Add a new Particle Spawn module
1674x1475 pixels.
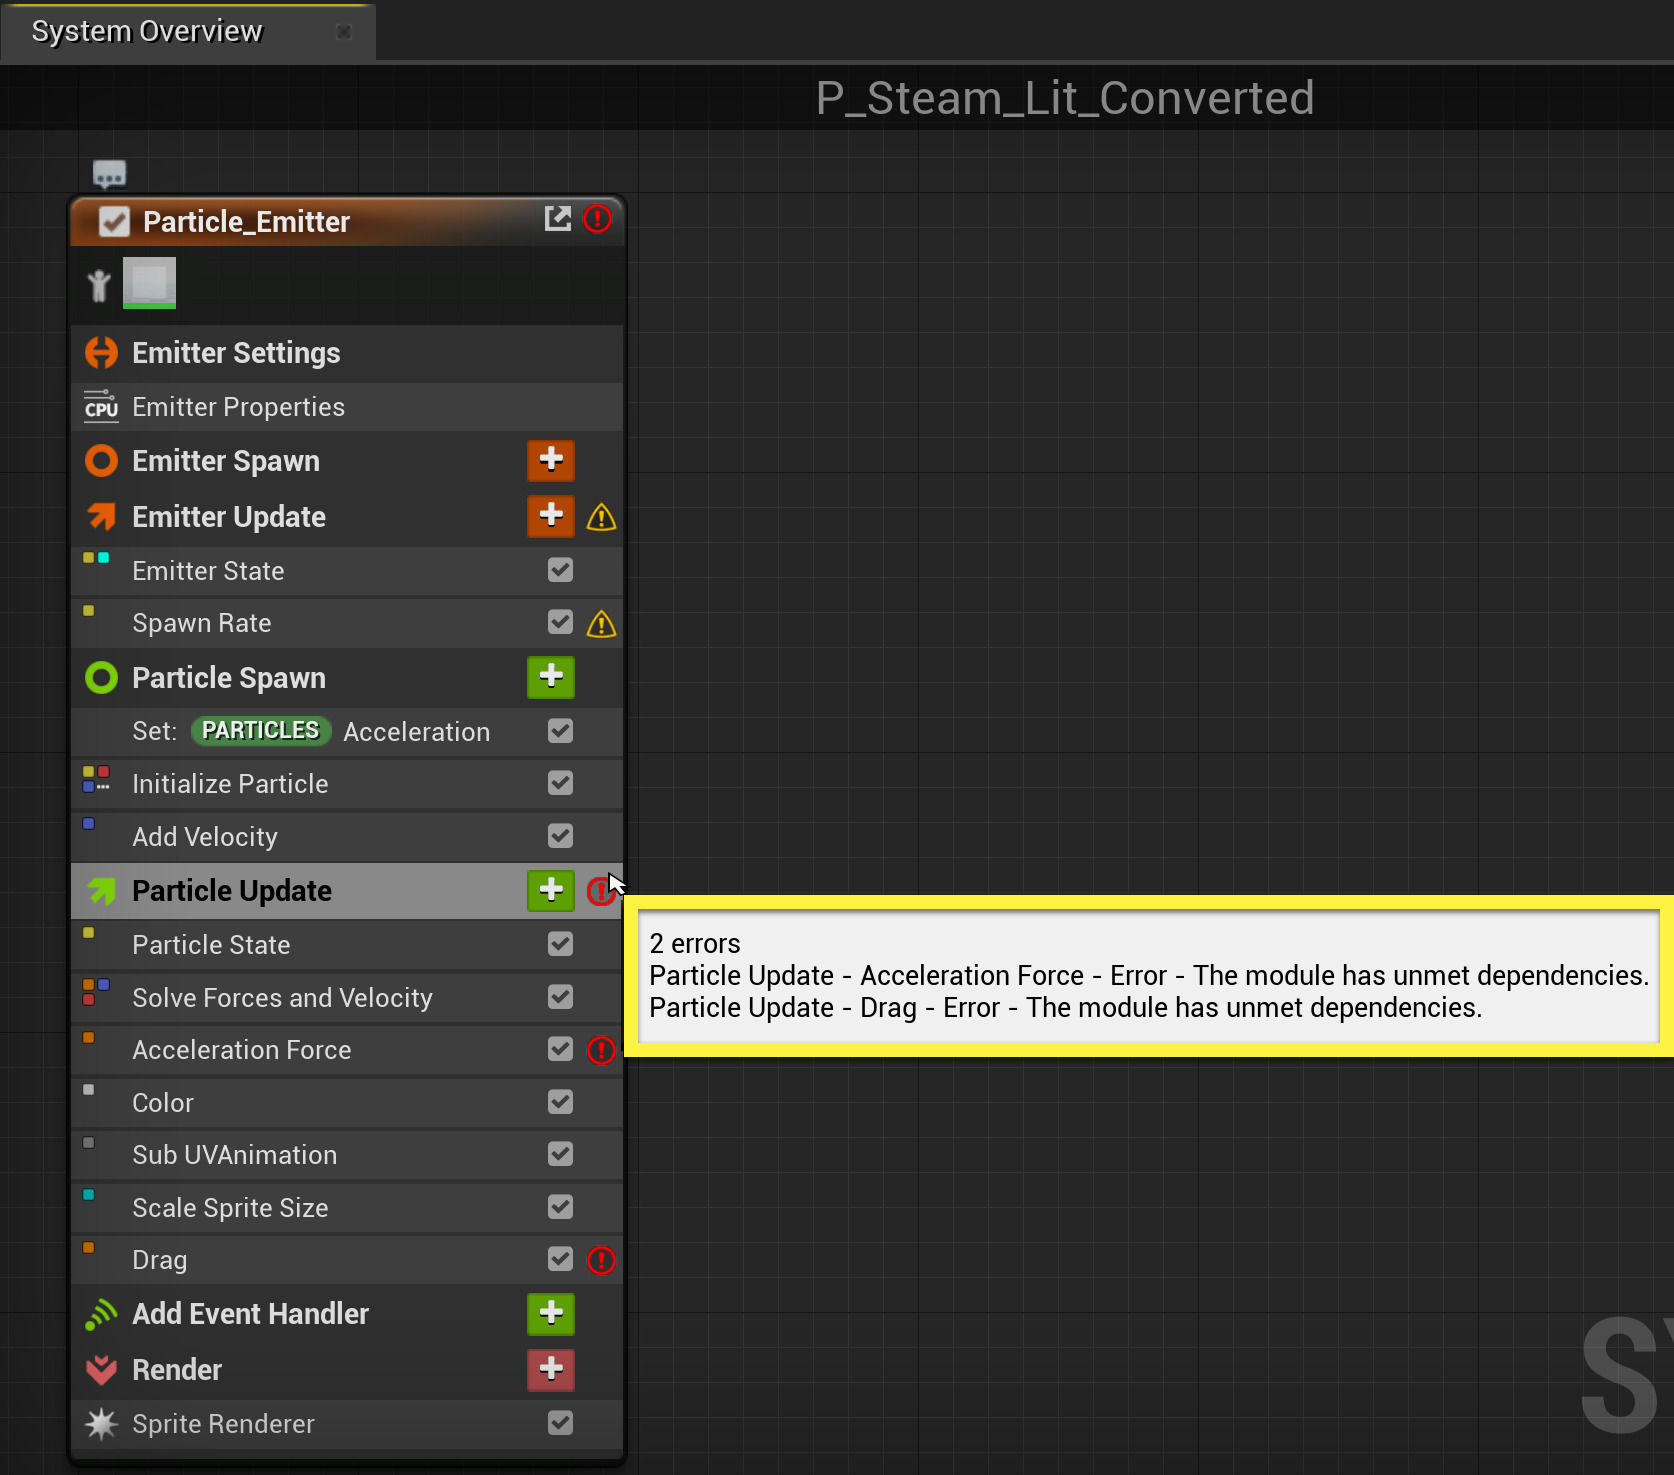(x=551, y=677)
